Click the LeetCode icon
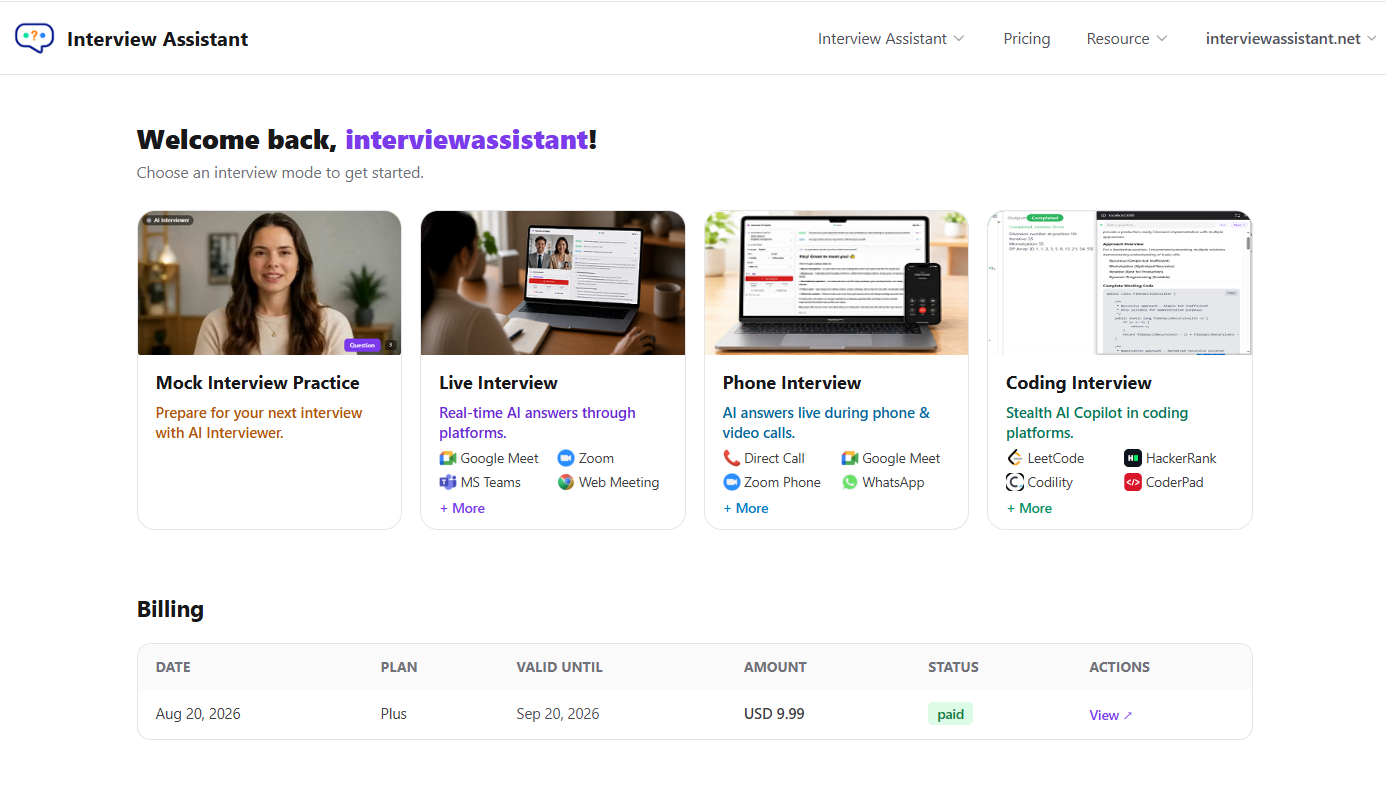This screenshot has width=1386, height=785. [x=1015, y=458]
